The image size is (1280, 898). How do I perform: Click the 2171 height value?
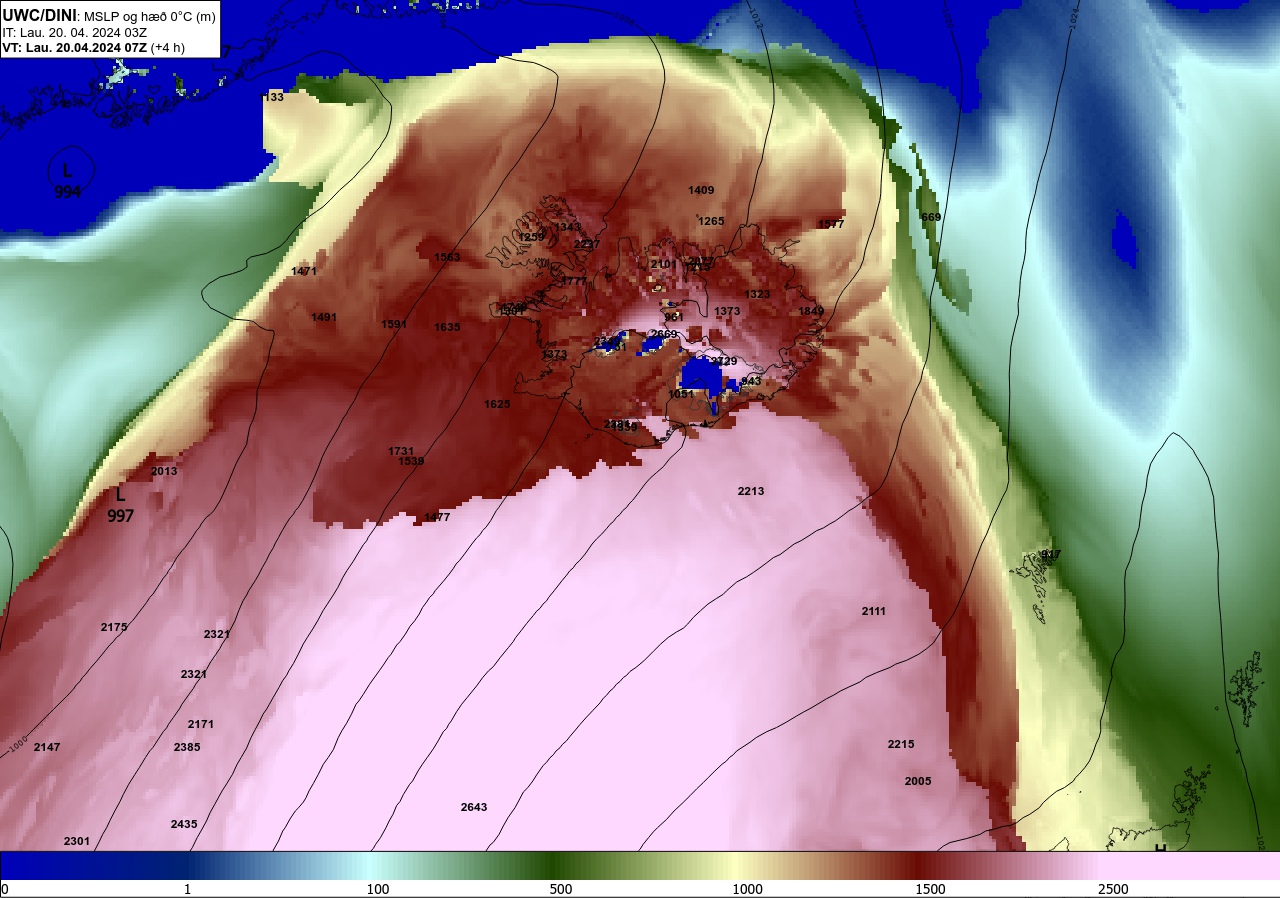tap(201, 724)
